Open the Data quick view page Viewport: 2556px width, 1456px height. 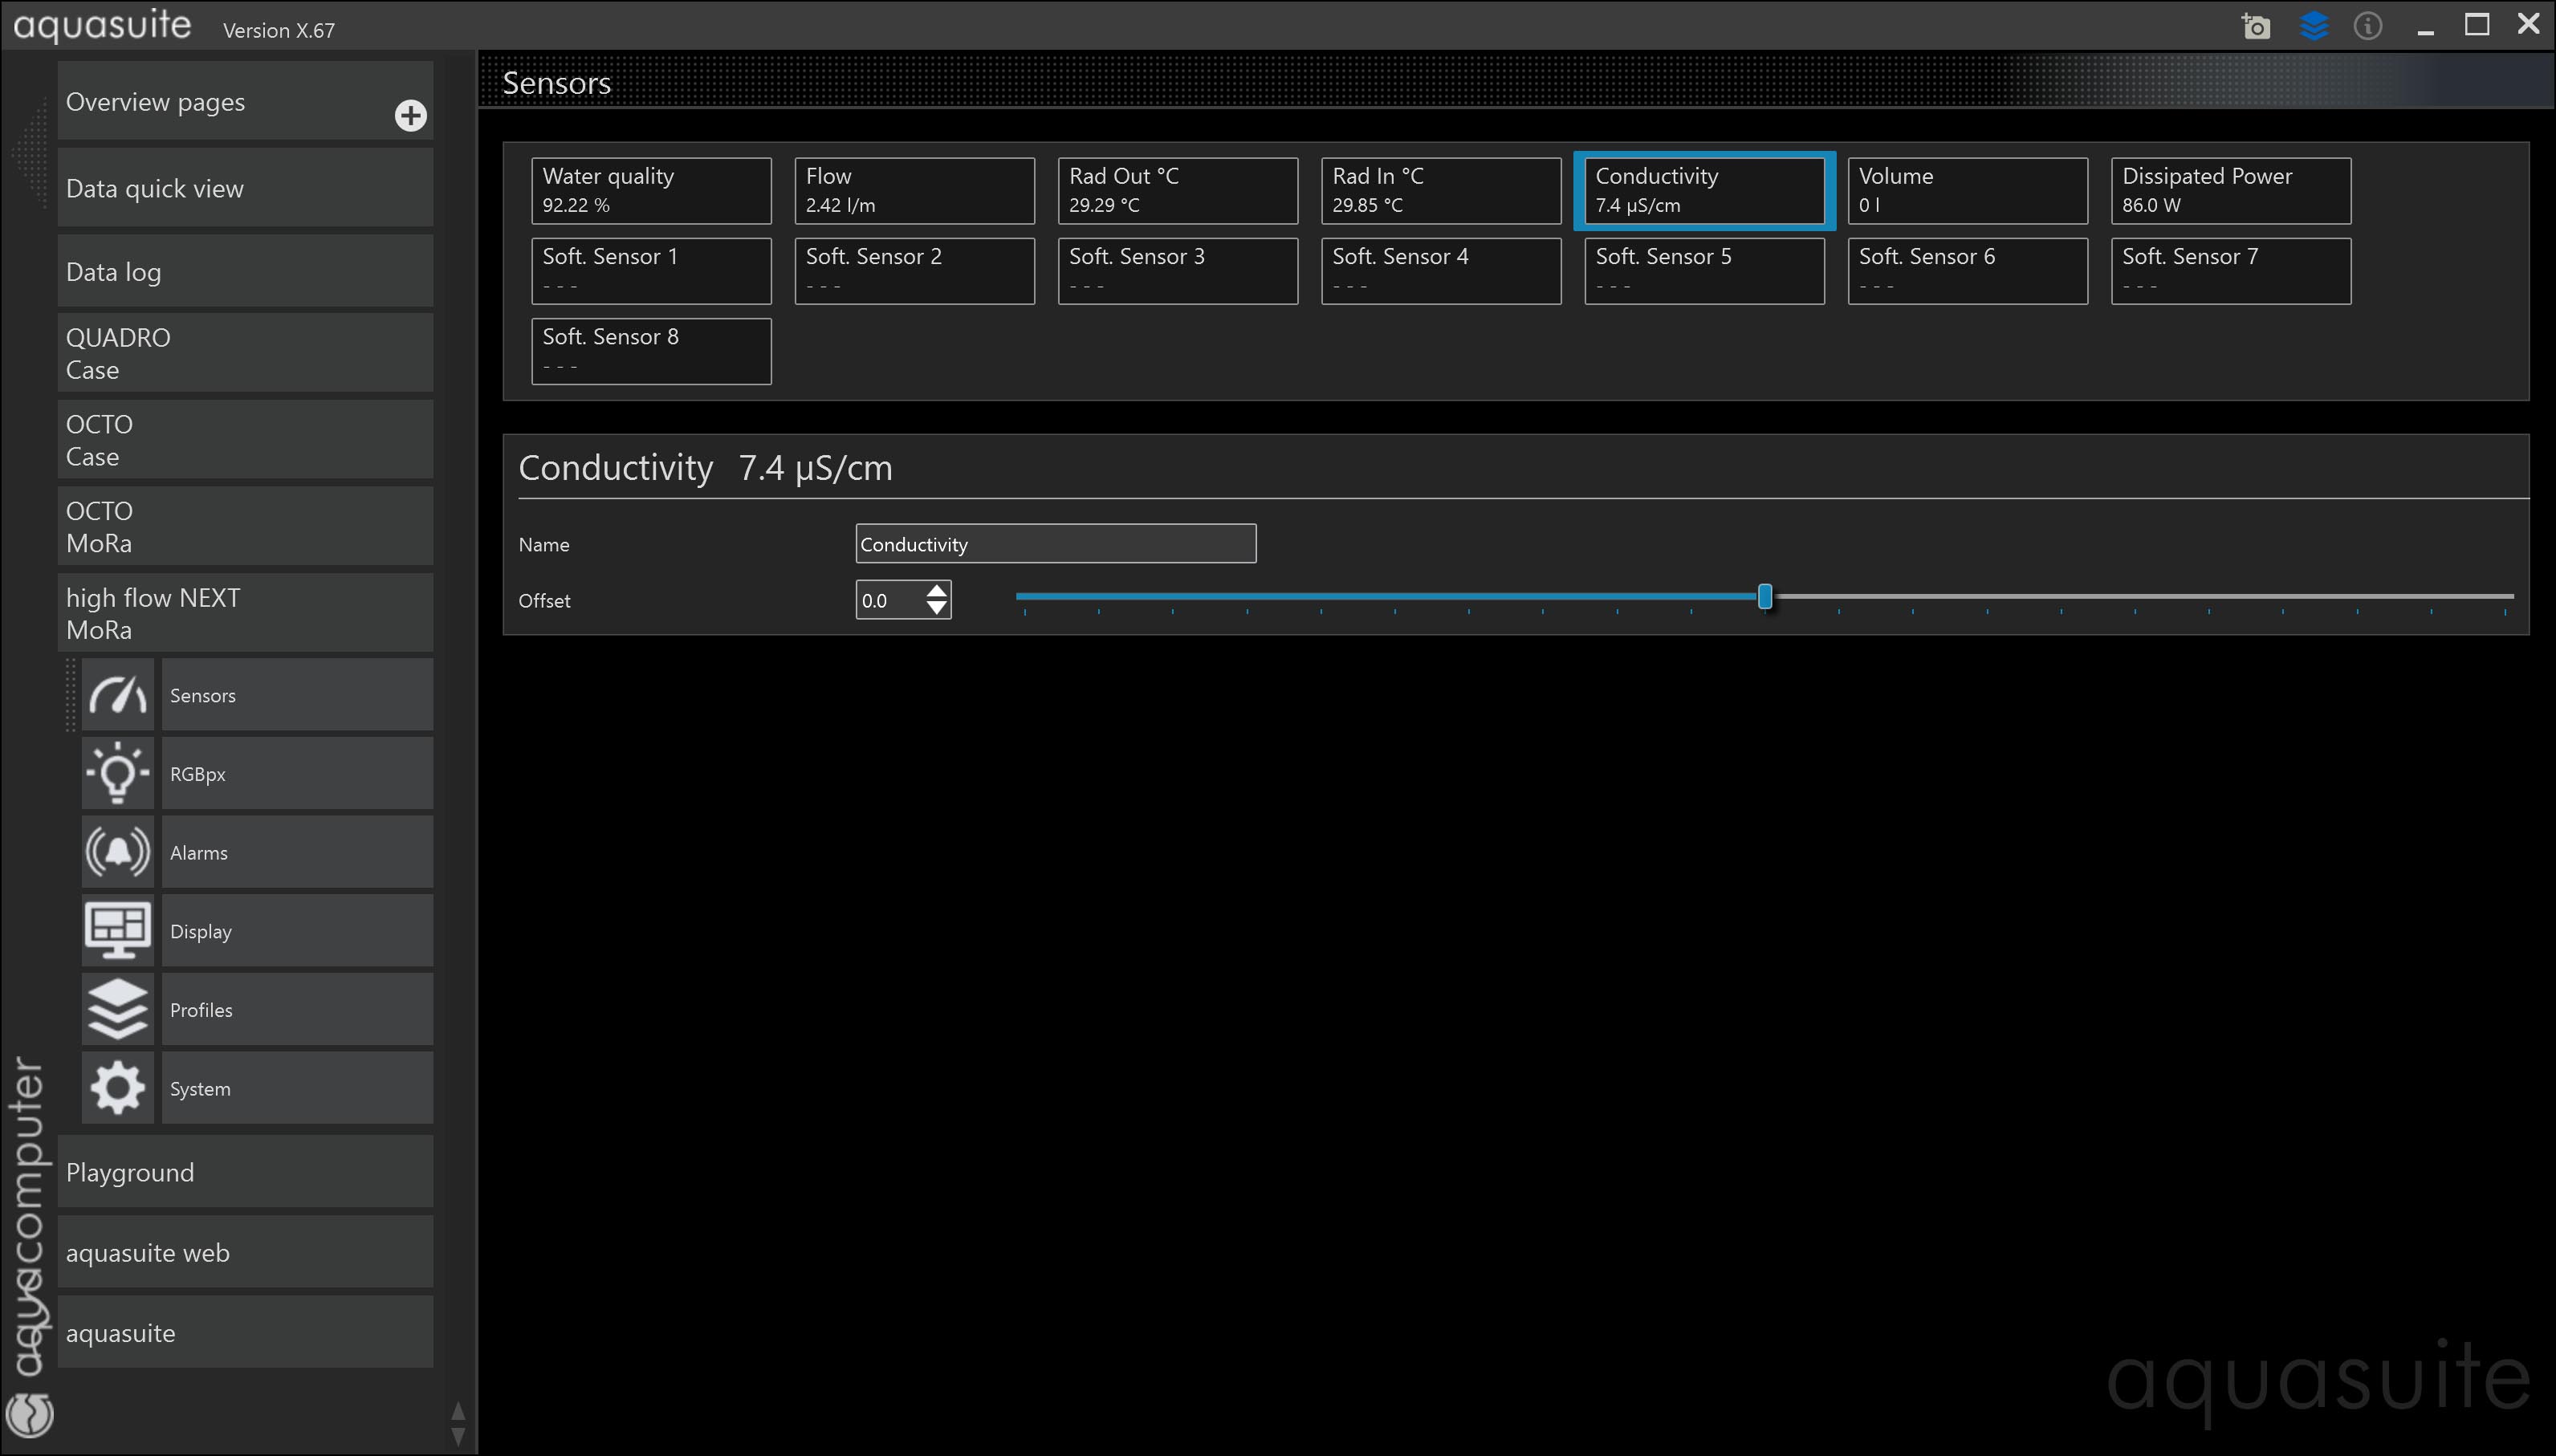pos(245,188)
